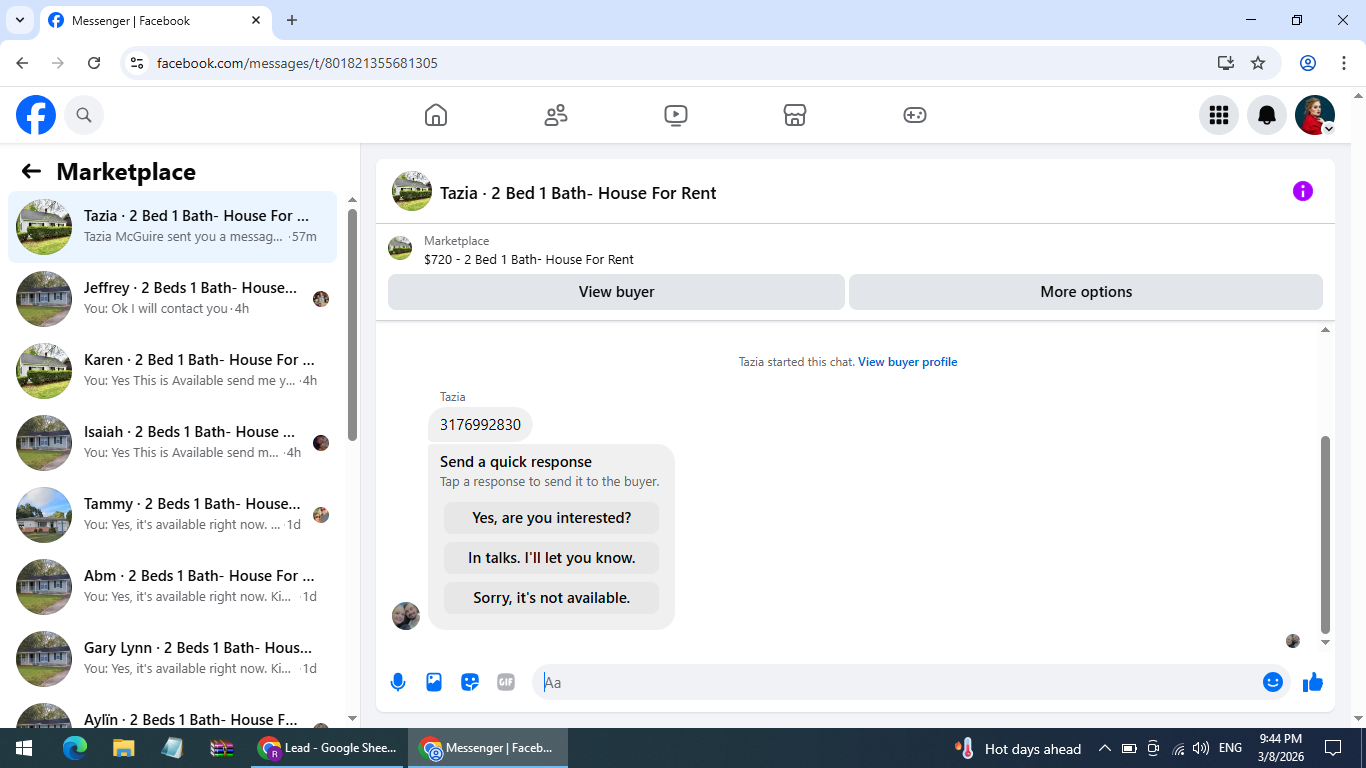
Task: Select the Messenger | Facebook browser tab
Action: [155, 20]
